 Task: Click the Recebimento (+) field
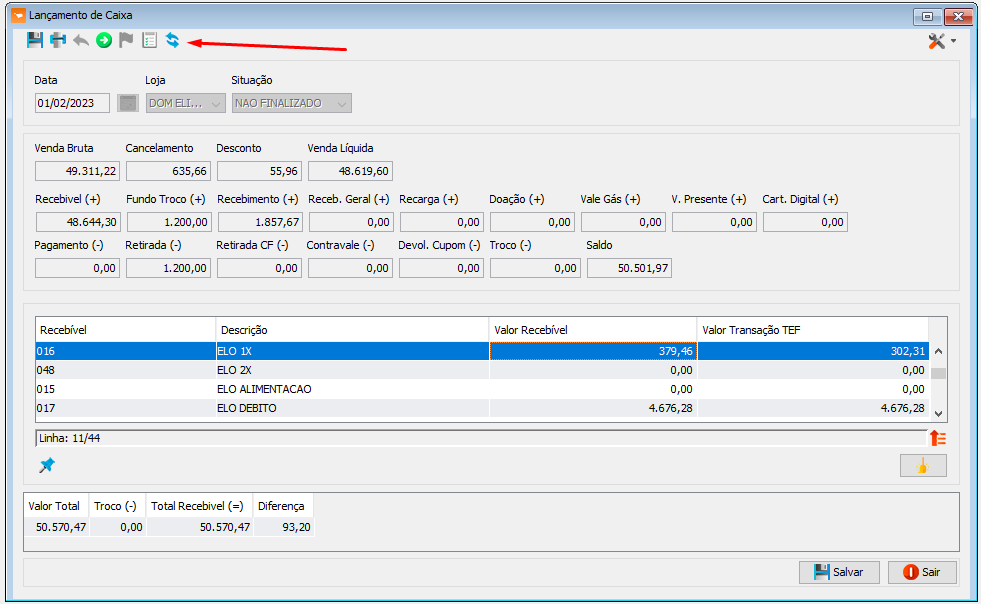pyautogui.click(x=260, y=222)
